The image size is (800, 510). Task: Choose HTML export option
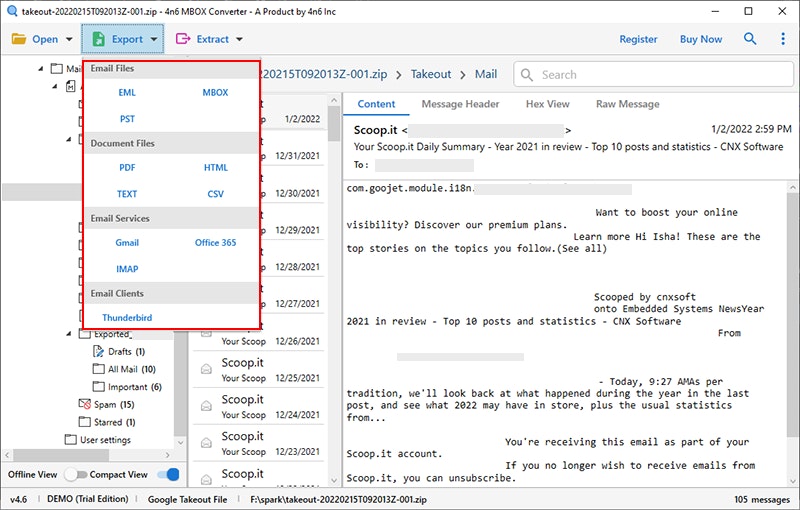tap(216, 167)
